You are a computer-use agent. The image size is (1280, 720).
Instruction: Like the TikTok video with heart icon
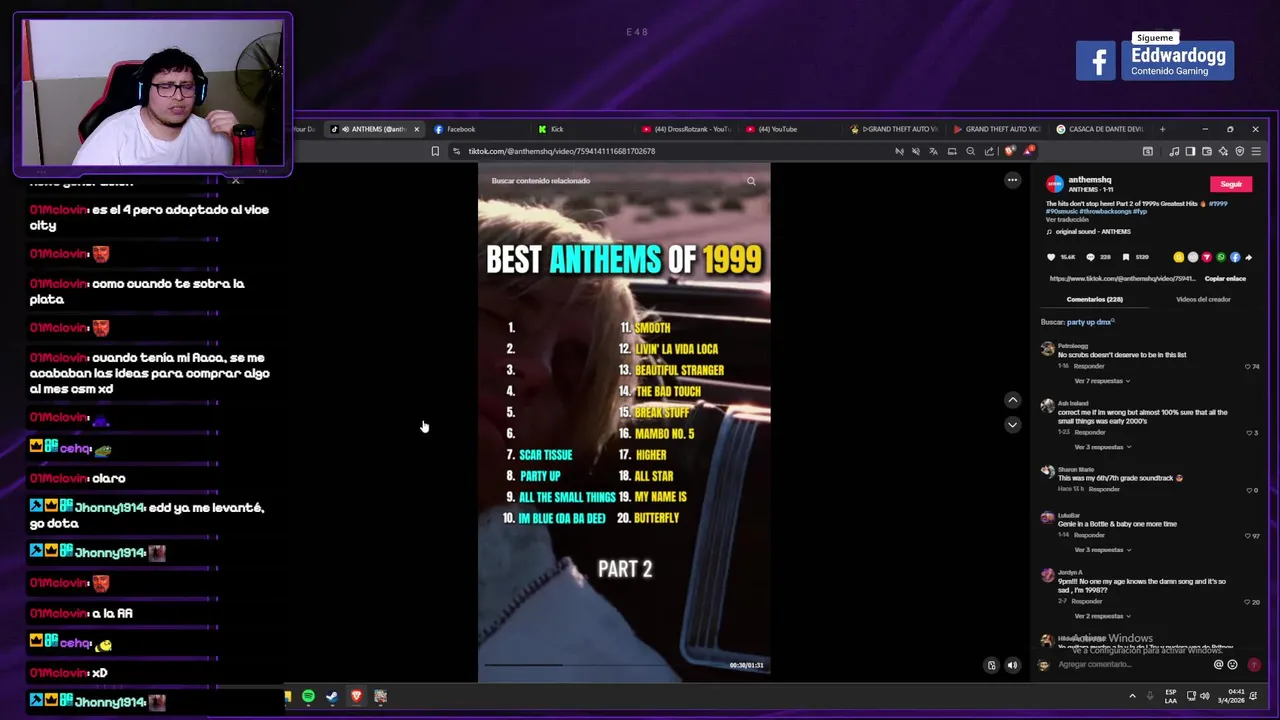coord(1051,257)
